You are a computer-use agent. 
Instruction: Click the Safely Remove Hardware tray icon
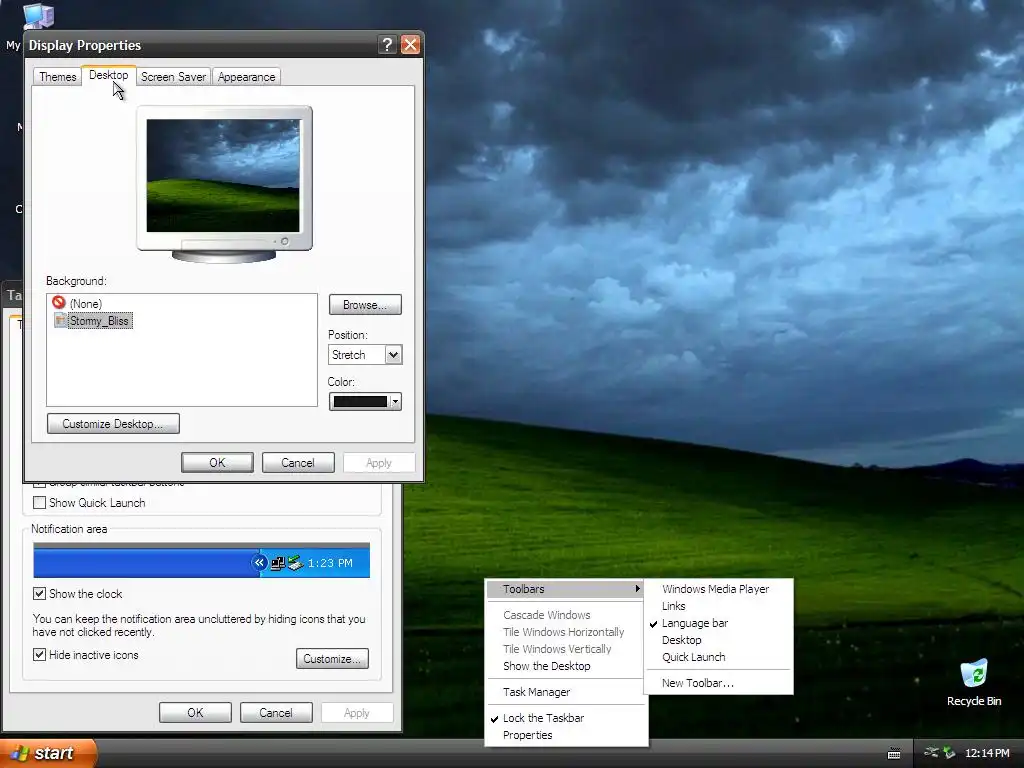[949, 753]
